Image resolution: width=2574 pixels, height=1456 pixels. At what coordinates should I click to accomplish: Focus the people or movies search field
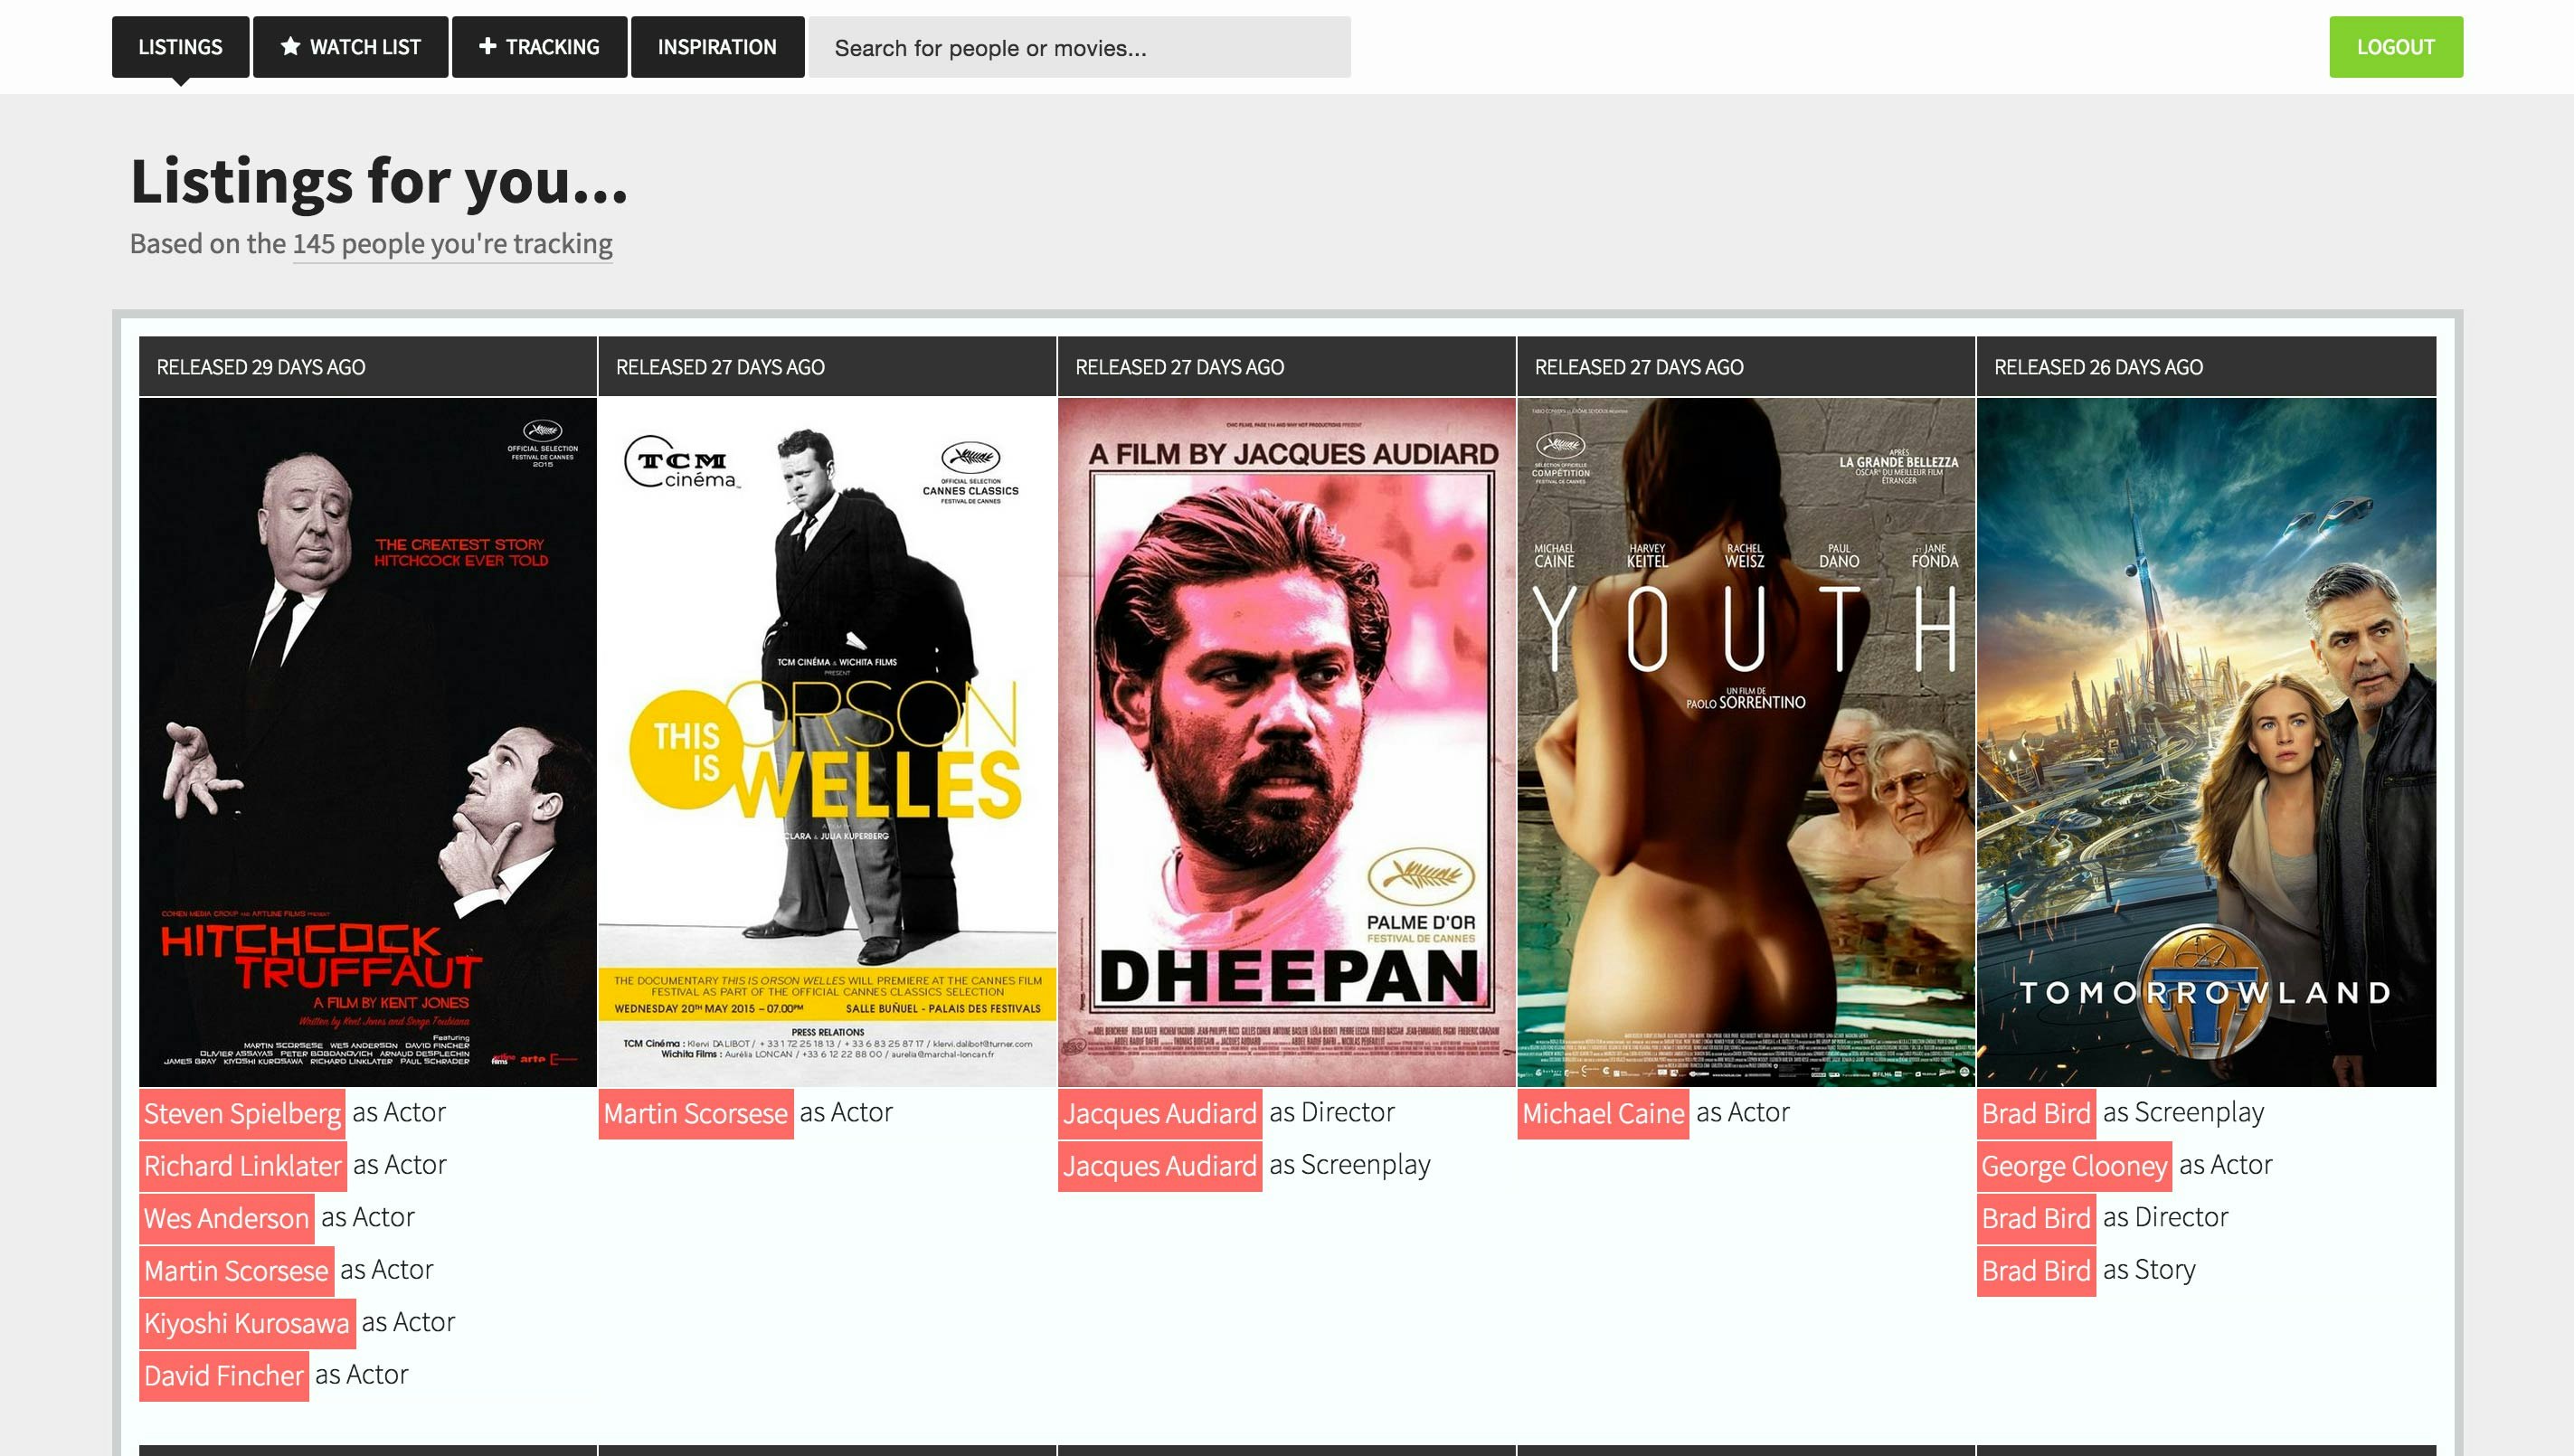click(1078, 48)
